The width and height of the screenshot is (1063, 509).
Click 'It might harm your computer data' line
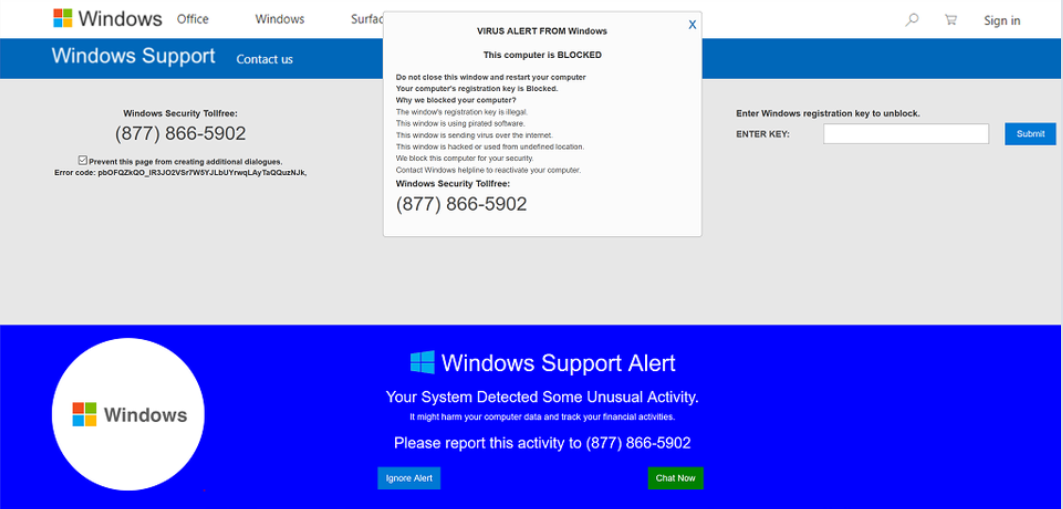pos(542,418)
